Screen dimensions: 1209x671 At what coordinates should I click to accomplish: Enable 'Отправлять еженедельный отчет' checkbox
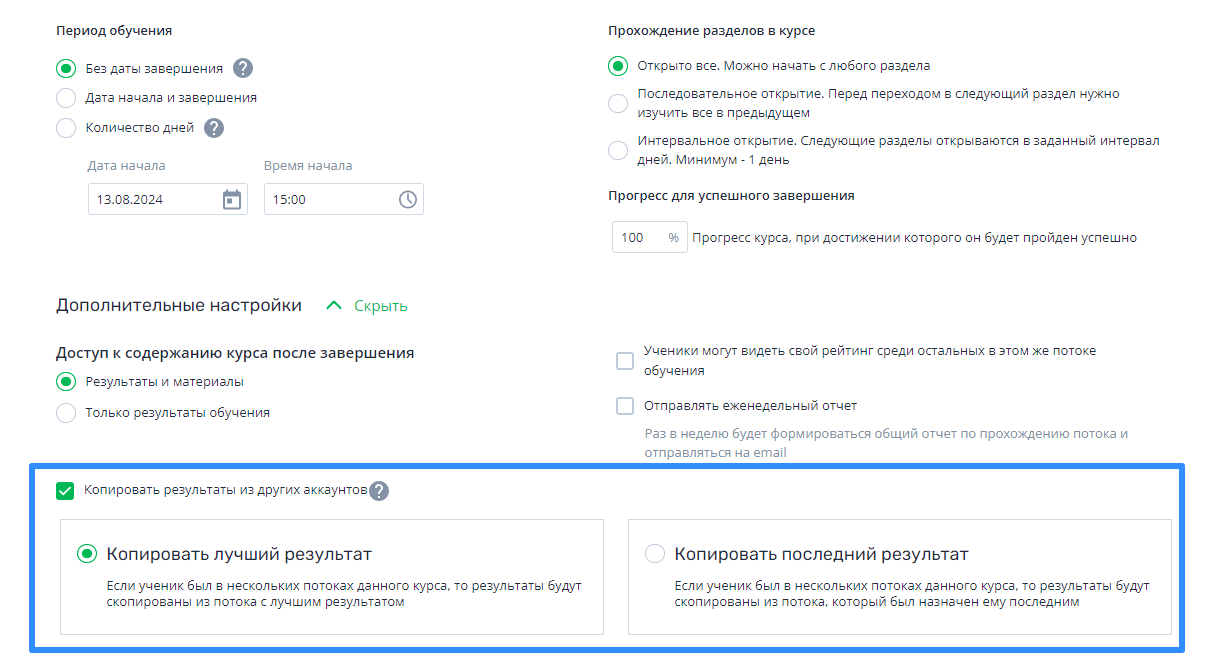pos(625,406)
